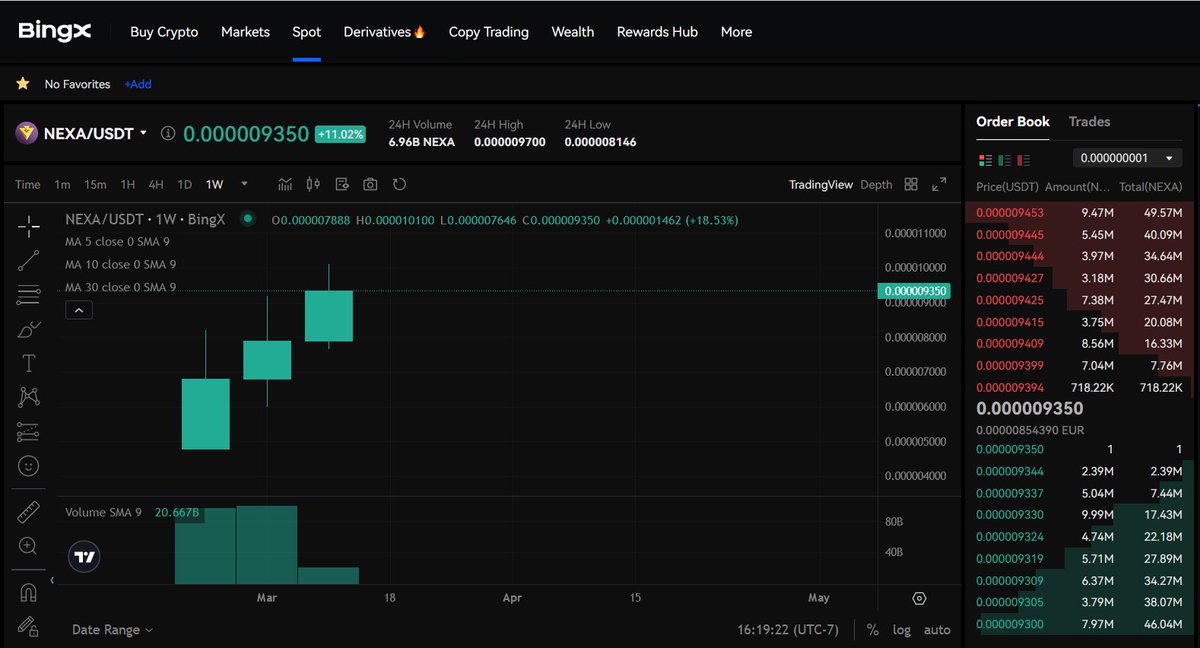Collapse the indicator legend chevron

click(78, 311)
